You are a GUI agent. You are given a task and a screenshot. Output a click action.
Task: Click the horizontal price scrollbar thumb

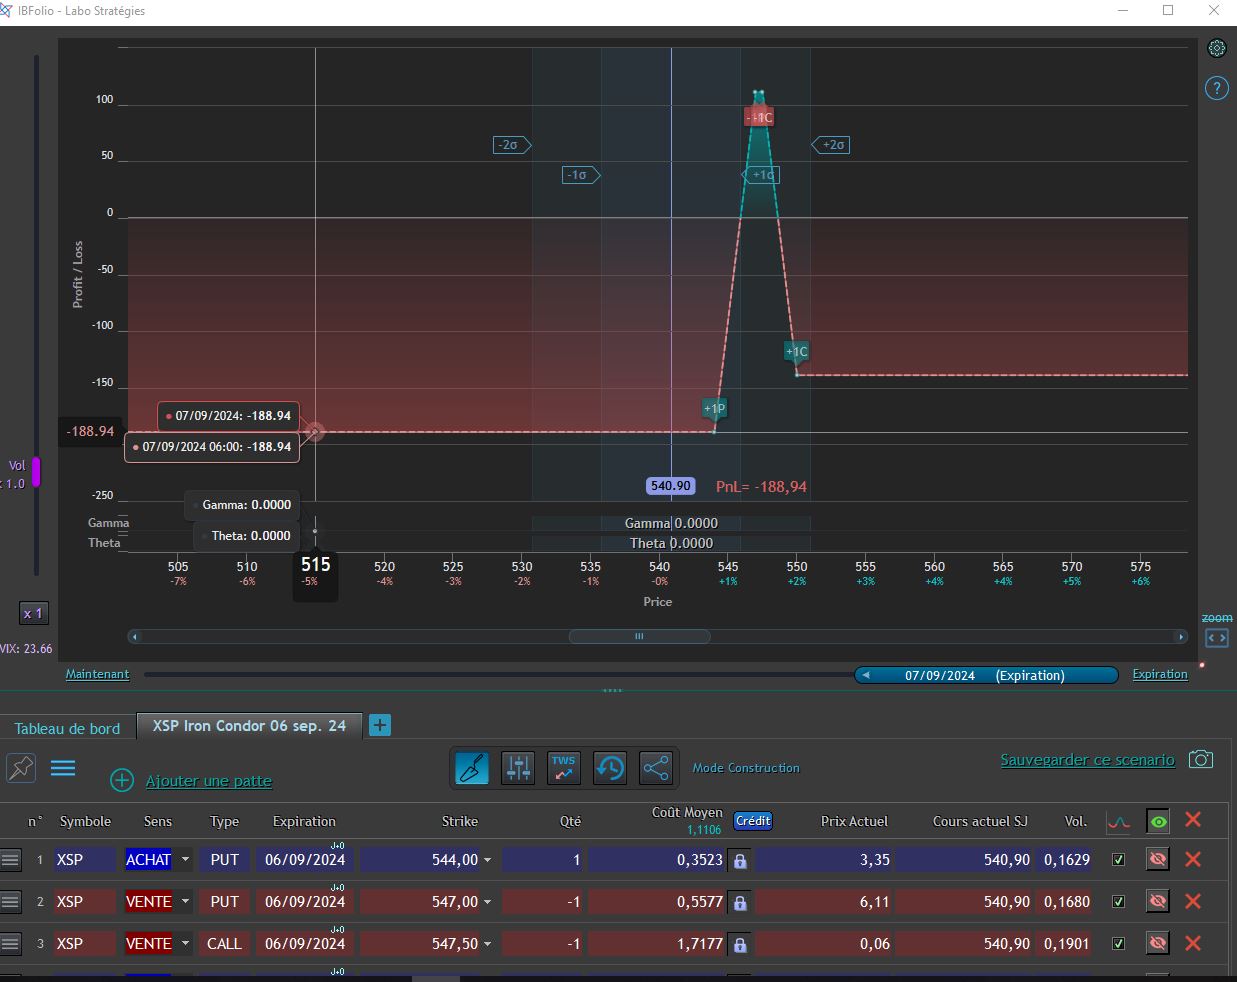pyautogui.click(x=639, y=636)
